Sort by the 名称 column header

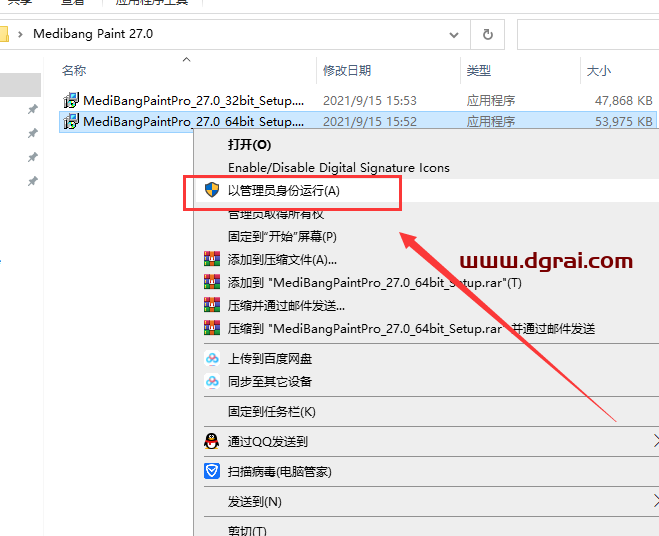74,70
